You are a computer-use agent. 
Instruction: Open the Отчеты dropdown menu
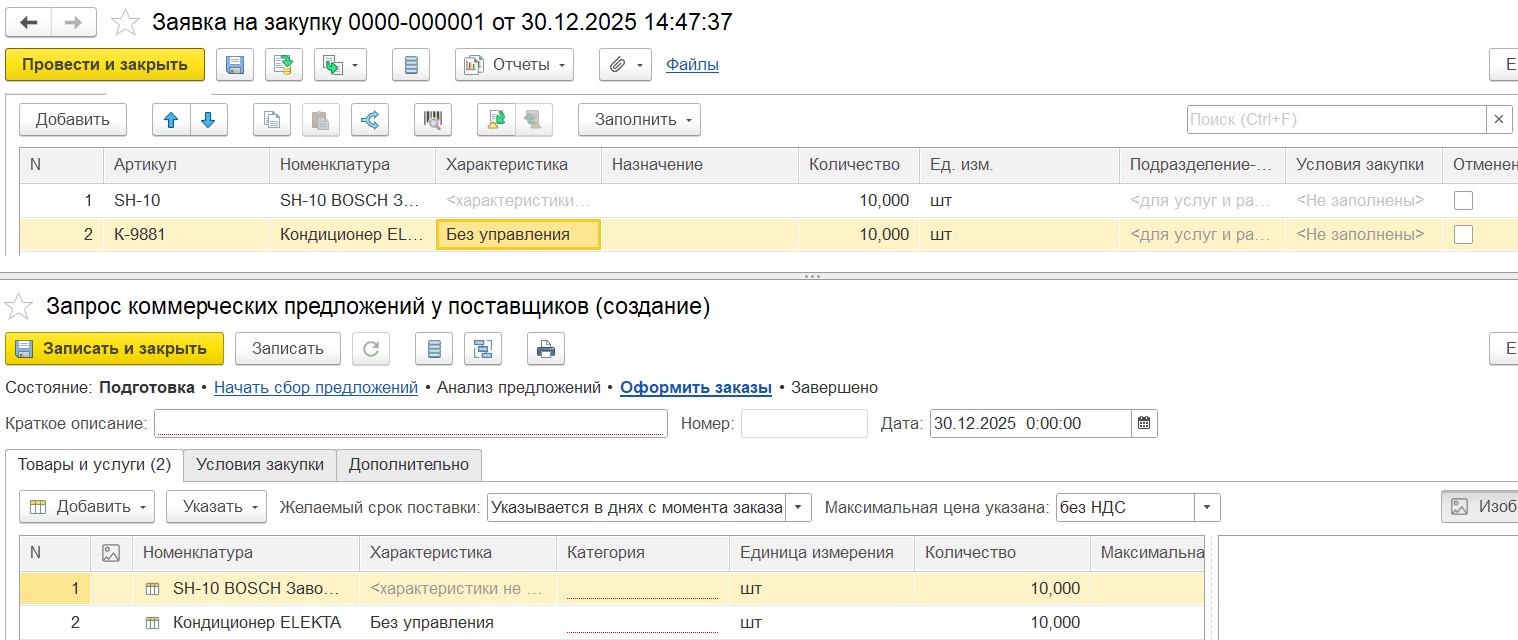click(x=514, y=65)
